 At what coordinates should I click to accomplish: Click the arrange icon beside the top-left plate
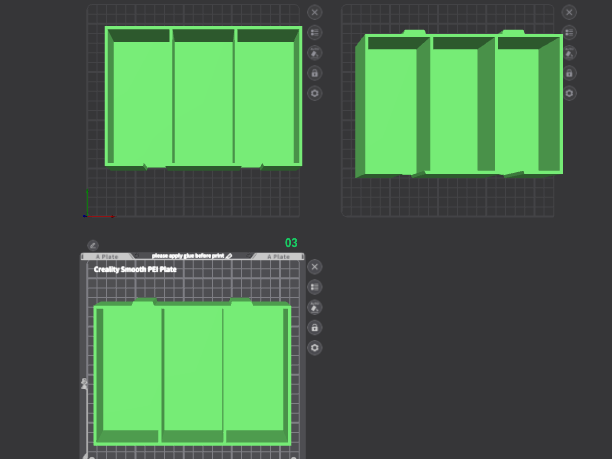click(x=315, y=32)
